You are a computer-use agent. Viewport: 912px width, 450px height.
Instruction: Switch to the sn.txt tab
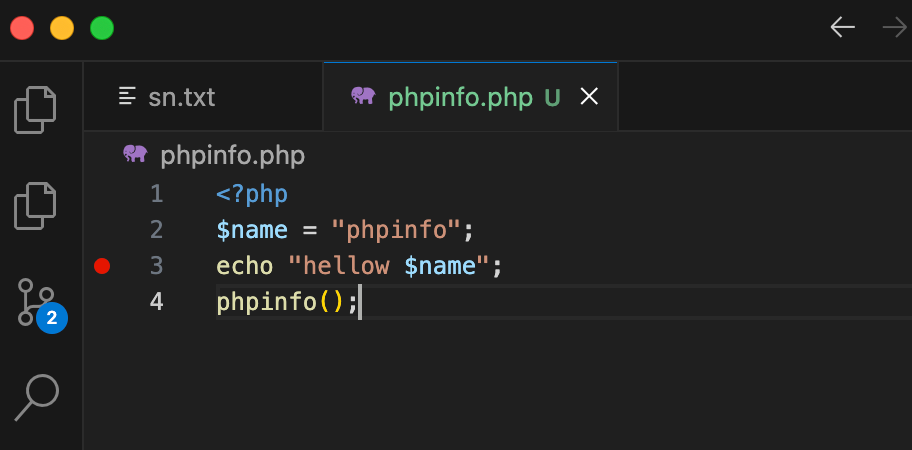coord(203,97)
